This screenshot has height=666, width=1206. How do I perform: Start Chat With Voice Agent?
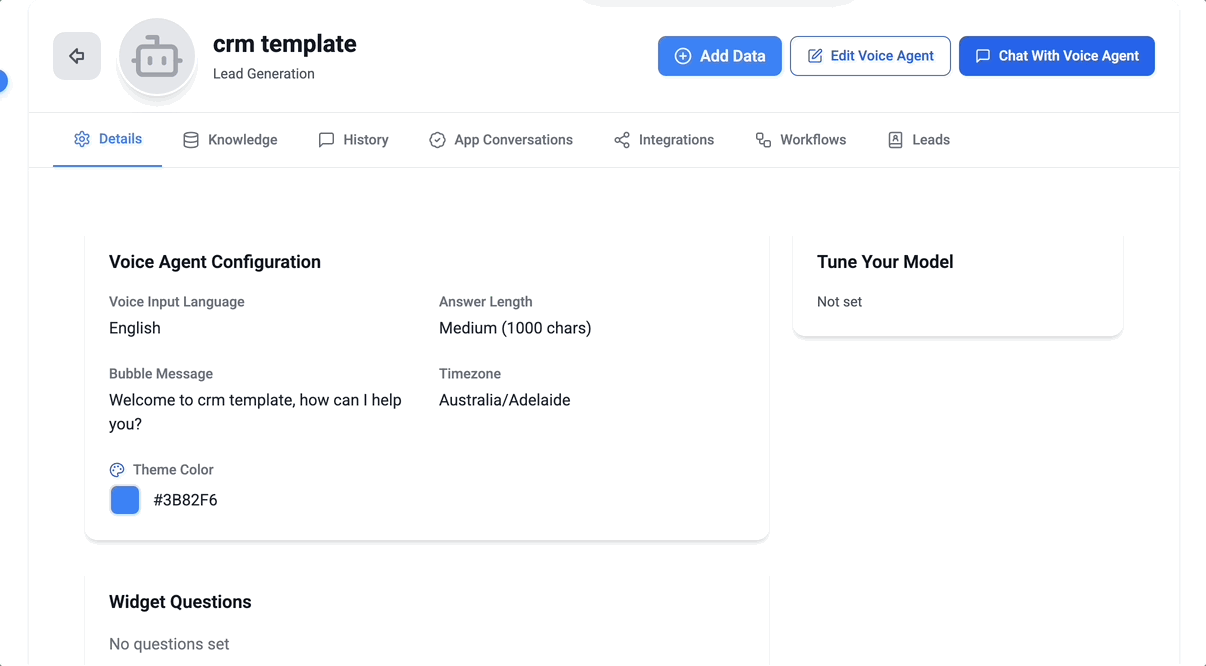[x=1056, y=56]
